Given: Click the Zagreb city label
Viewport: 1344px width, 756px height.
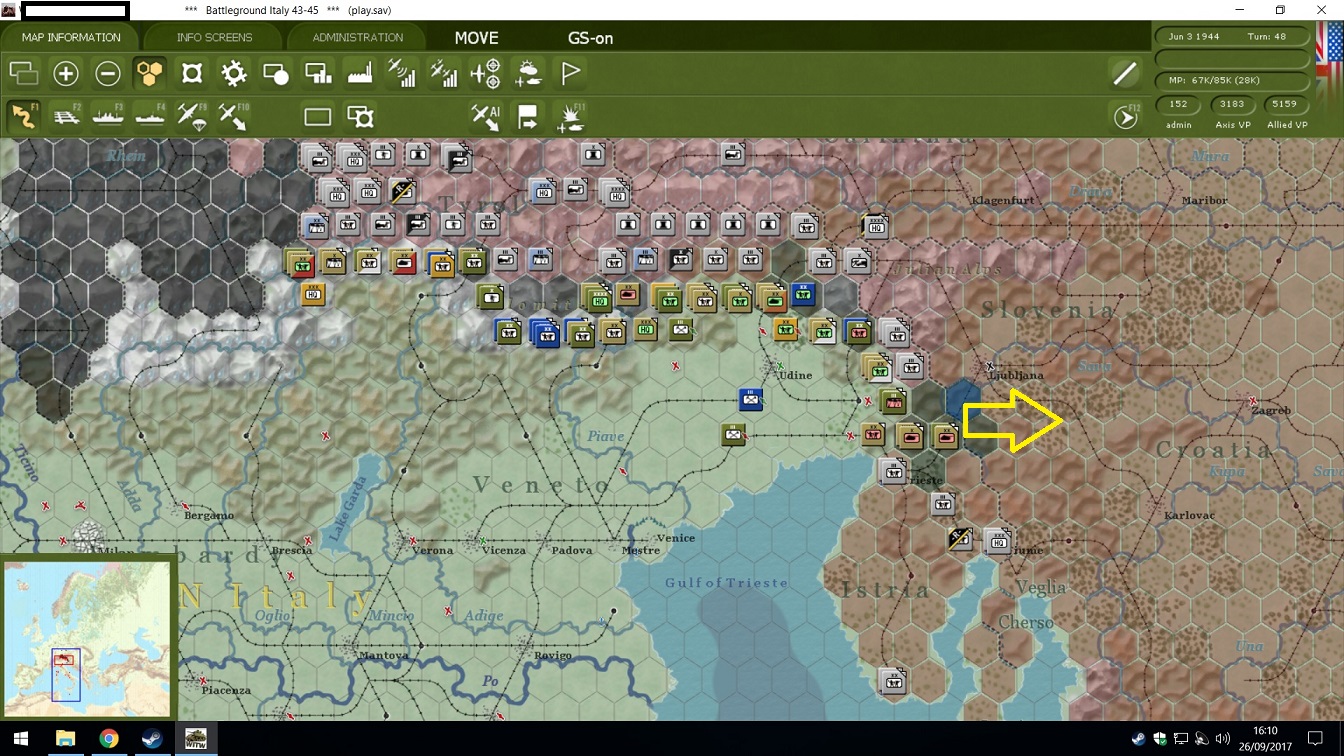Looking at the screenshot, I should click(1271, 411).
